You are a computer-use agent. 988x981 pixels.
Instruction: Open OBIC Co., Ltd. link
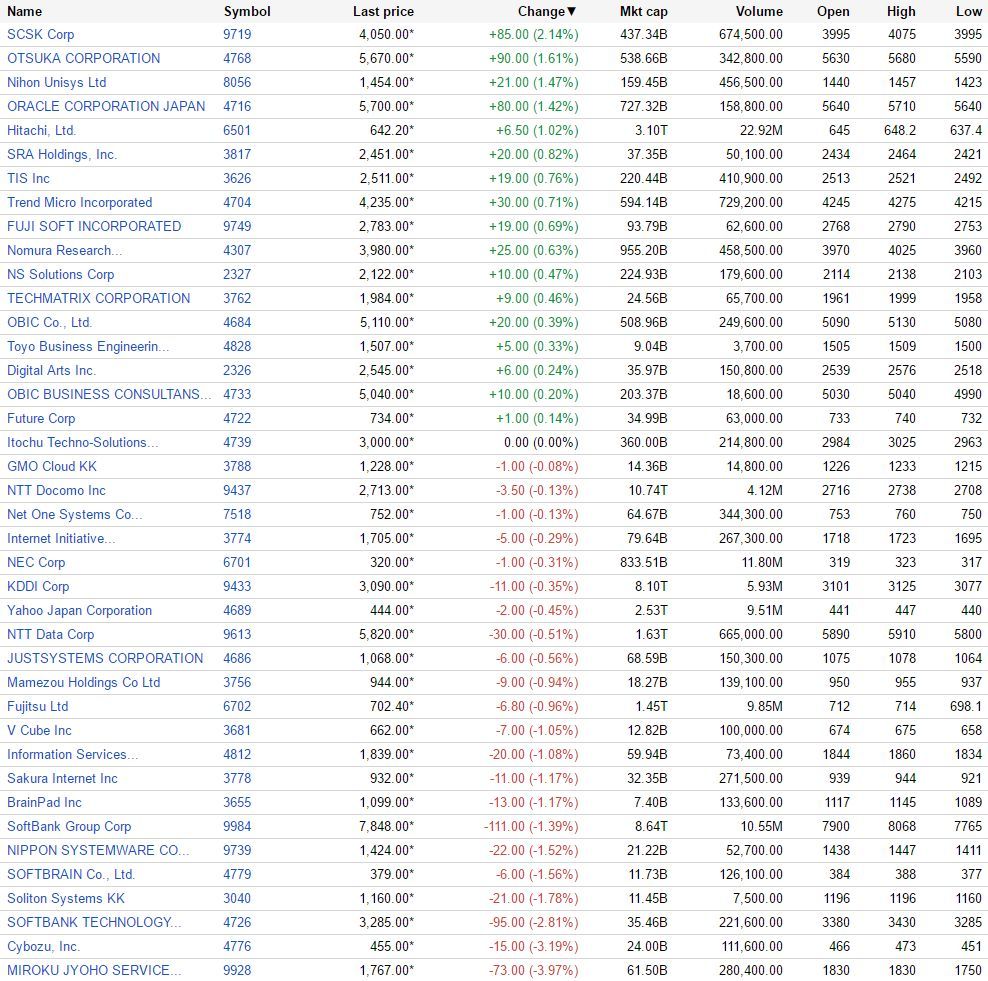click(49, 322)
